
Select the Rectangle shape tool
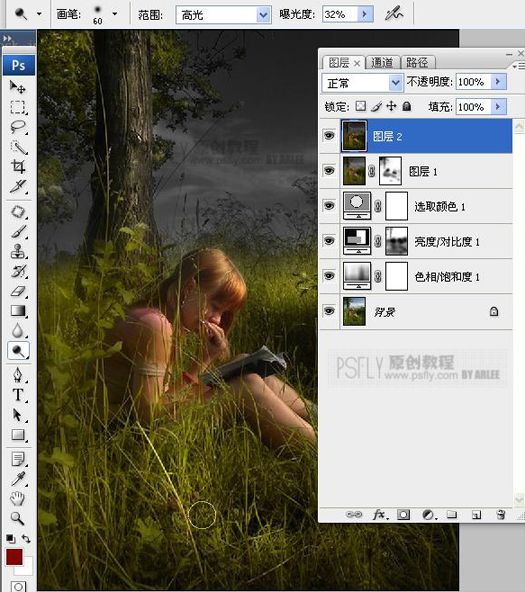point(18,435)
